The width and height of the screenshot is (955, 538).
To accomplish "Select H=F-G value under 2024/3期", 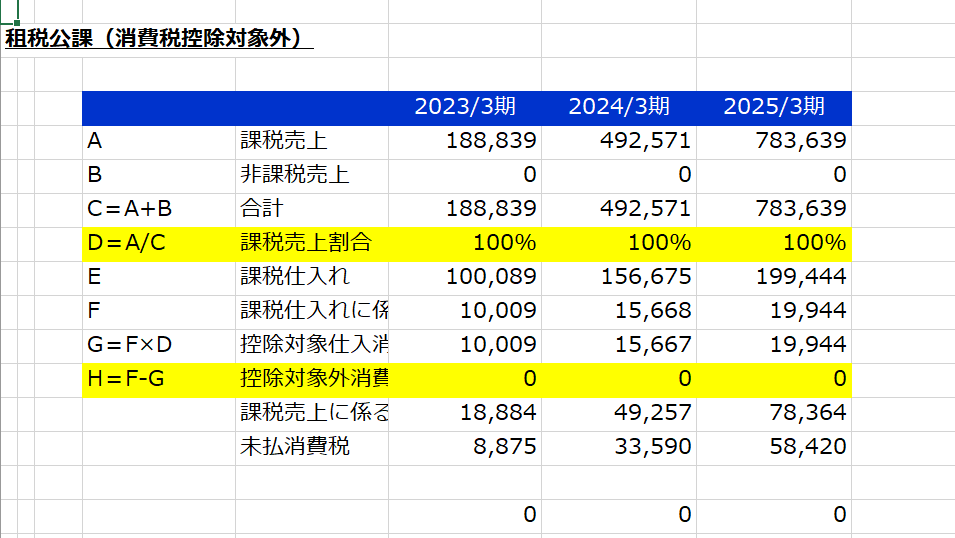I will (x=619, y=379).
